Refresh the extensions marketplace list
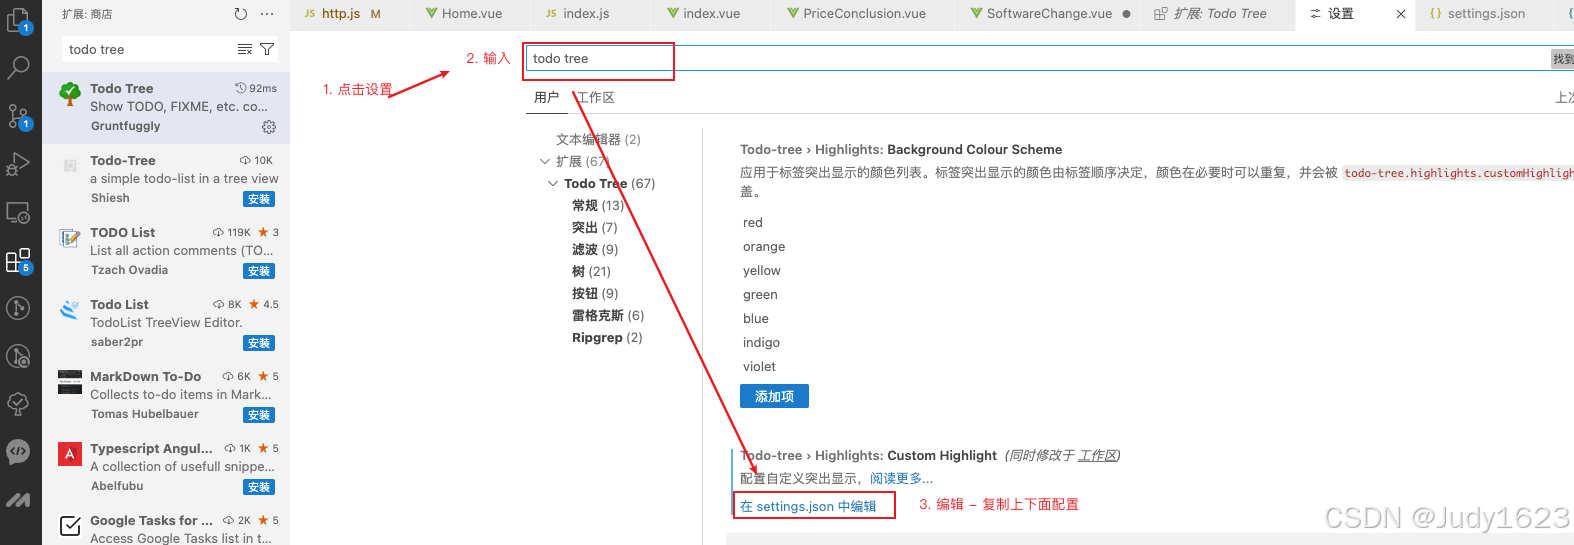This screenshot has height=545, width=1574. pos(241,14)
